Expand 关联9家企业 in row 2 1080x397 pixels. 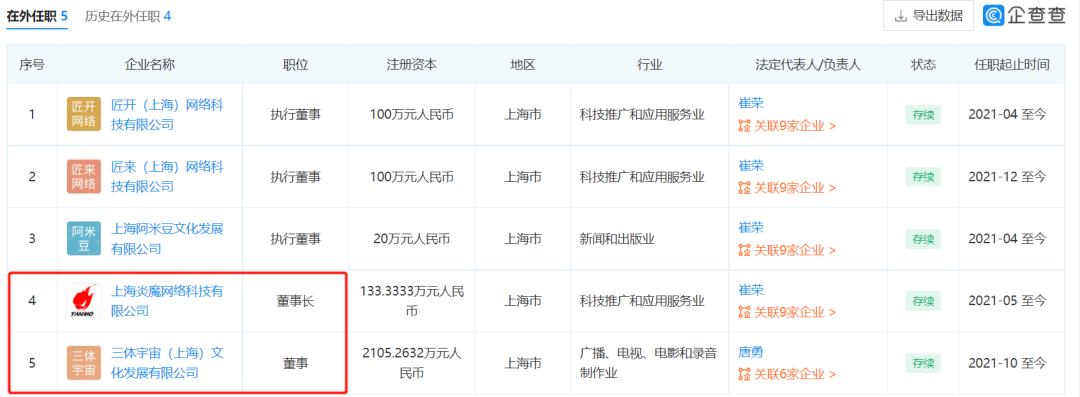787,187
